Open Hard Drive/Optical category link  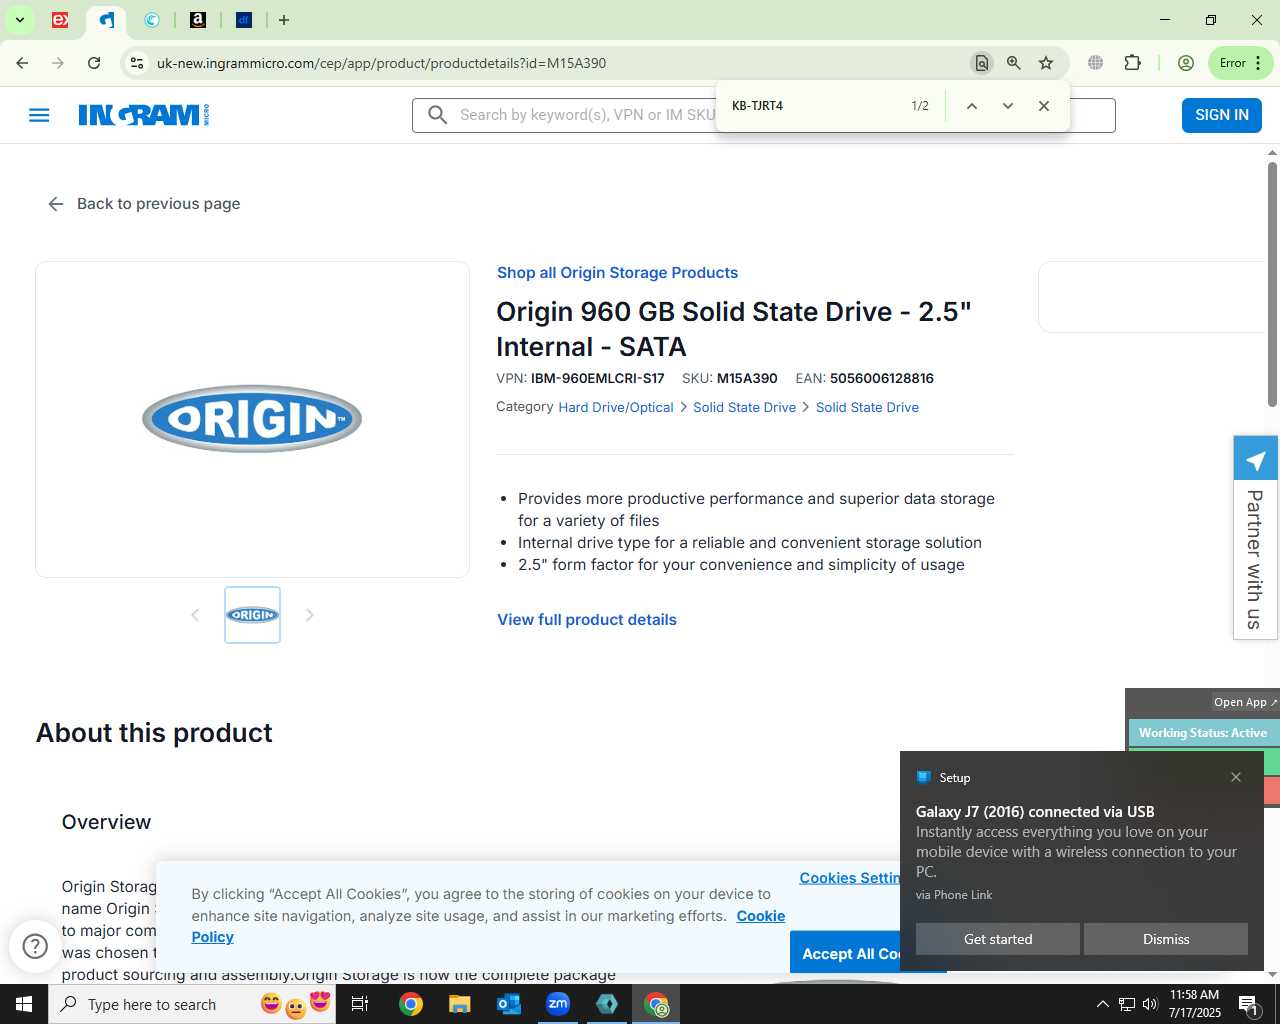click(x=616, y=408)
